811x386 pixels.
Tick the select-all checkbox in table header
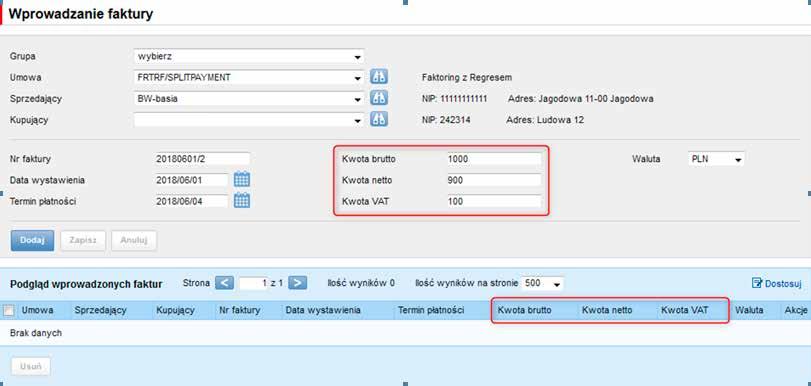point(9,310)
